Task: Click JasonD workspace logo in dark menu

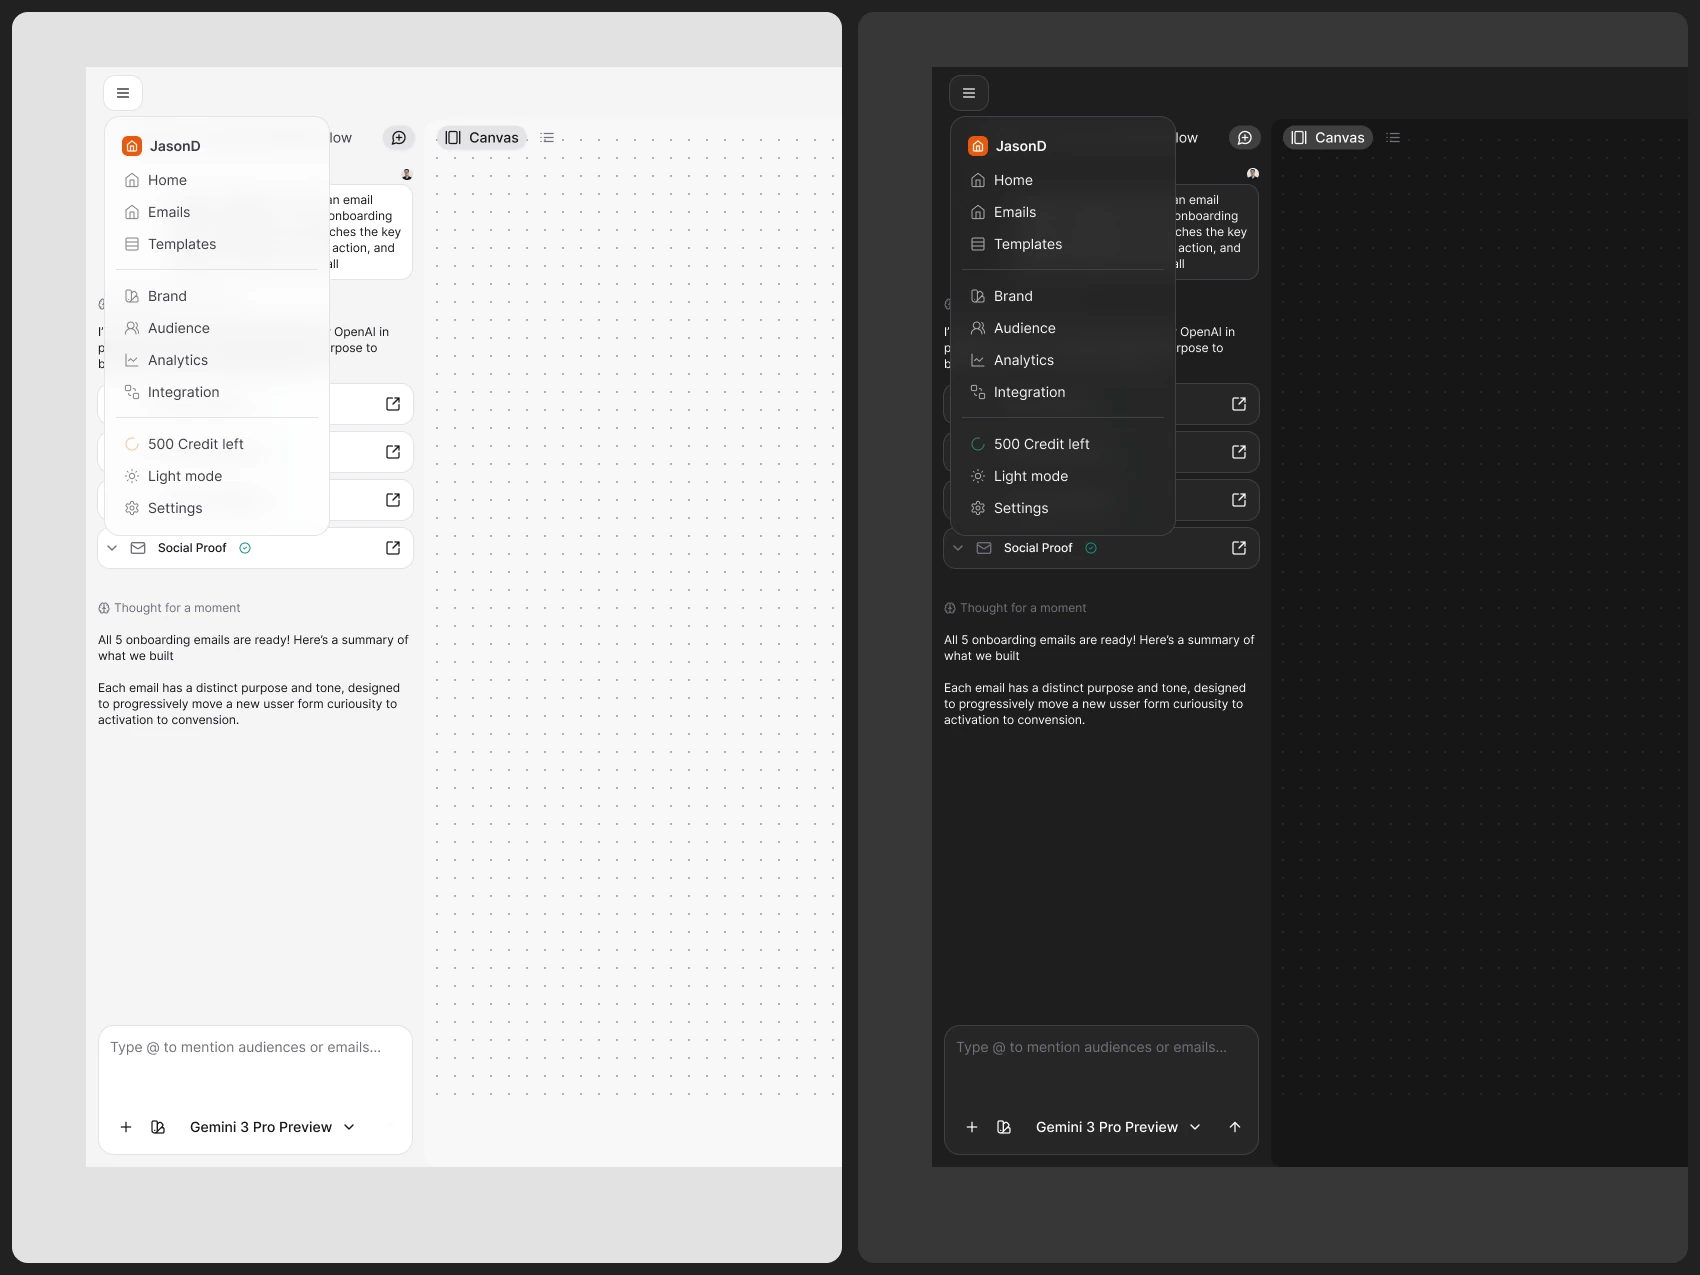Action: tap(978, 146)
